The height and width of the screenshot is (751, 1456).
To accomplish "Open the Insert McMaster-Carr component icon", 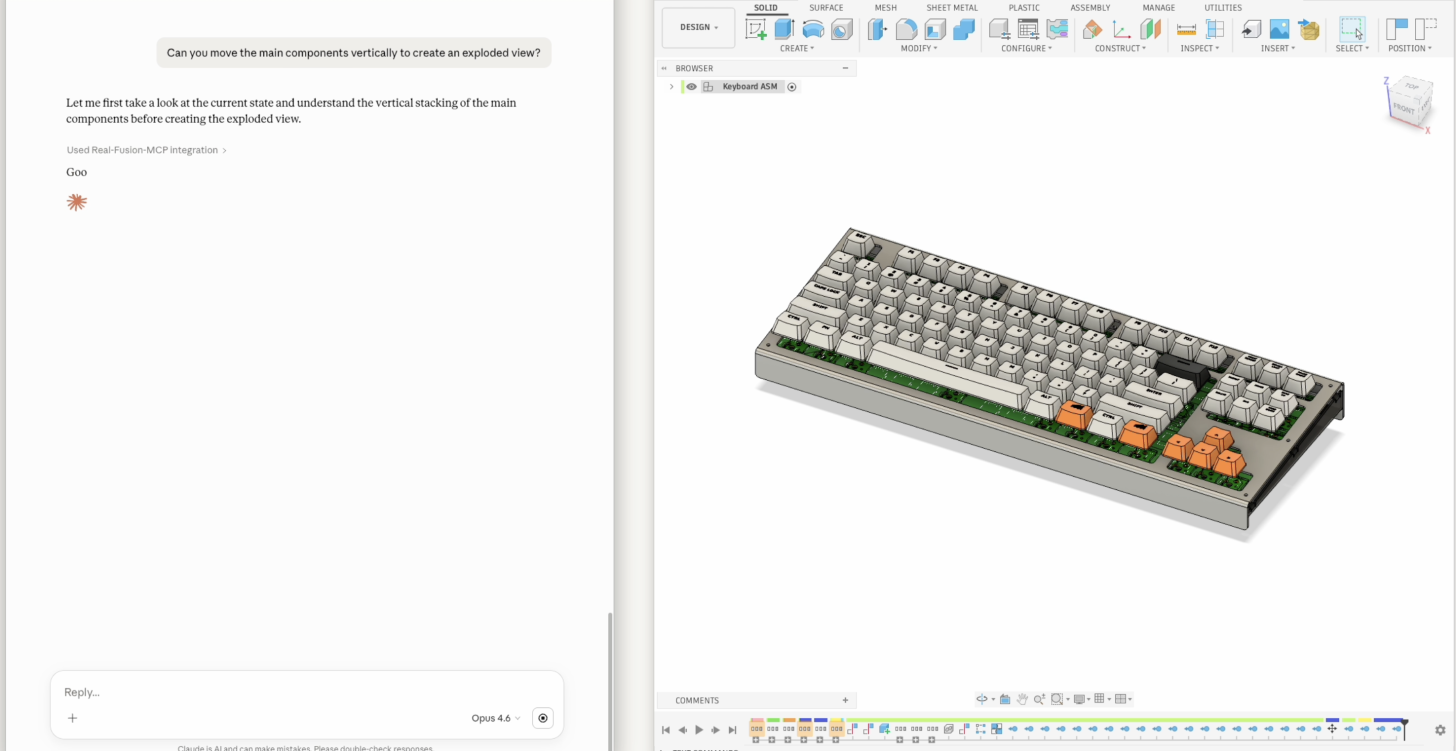I will [1308, 30].
